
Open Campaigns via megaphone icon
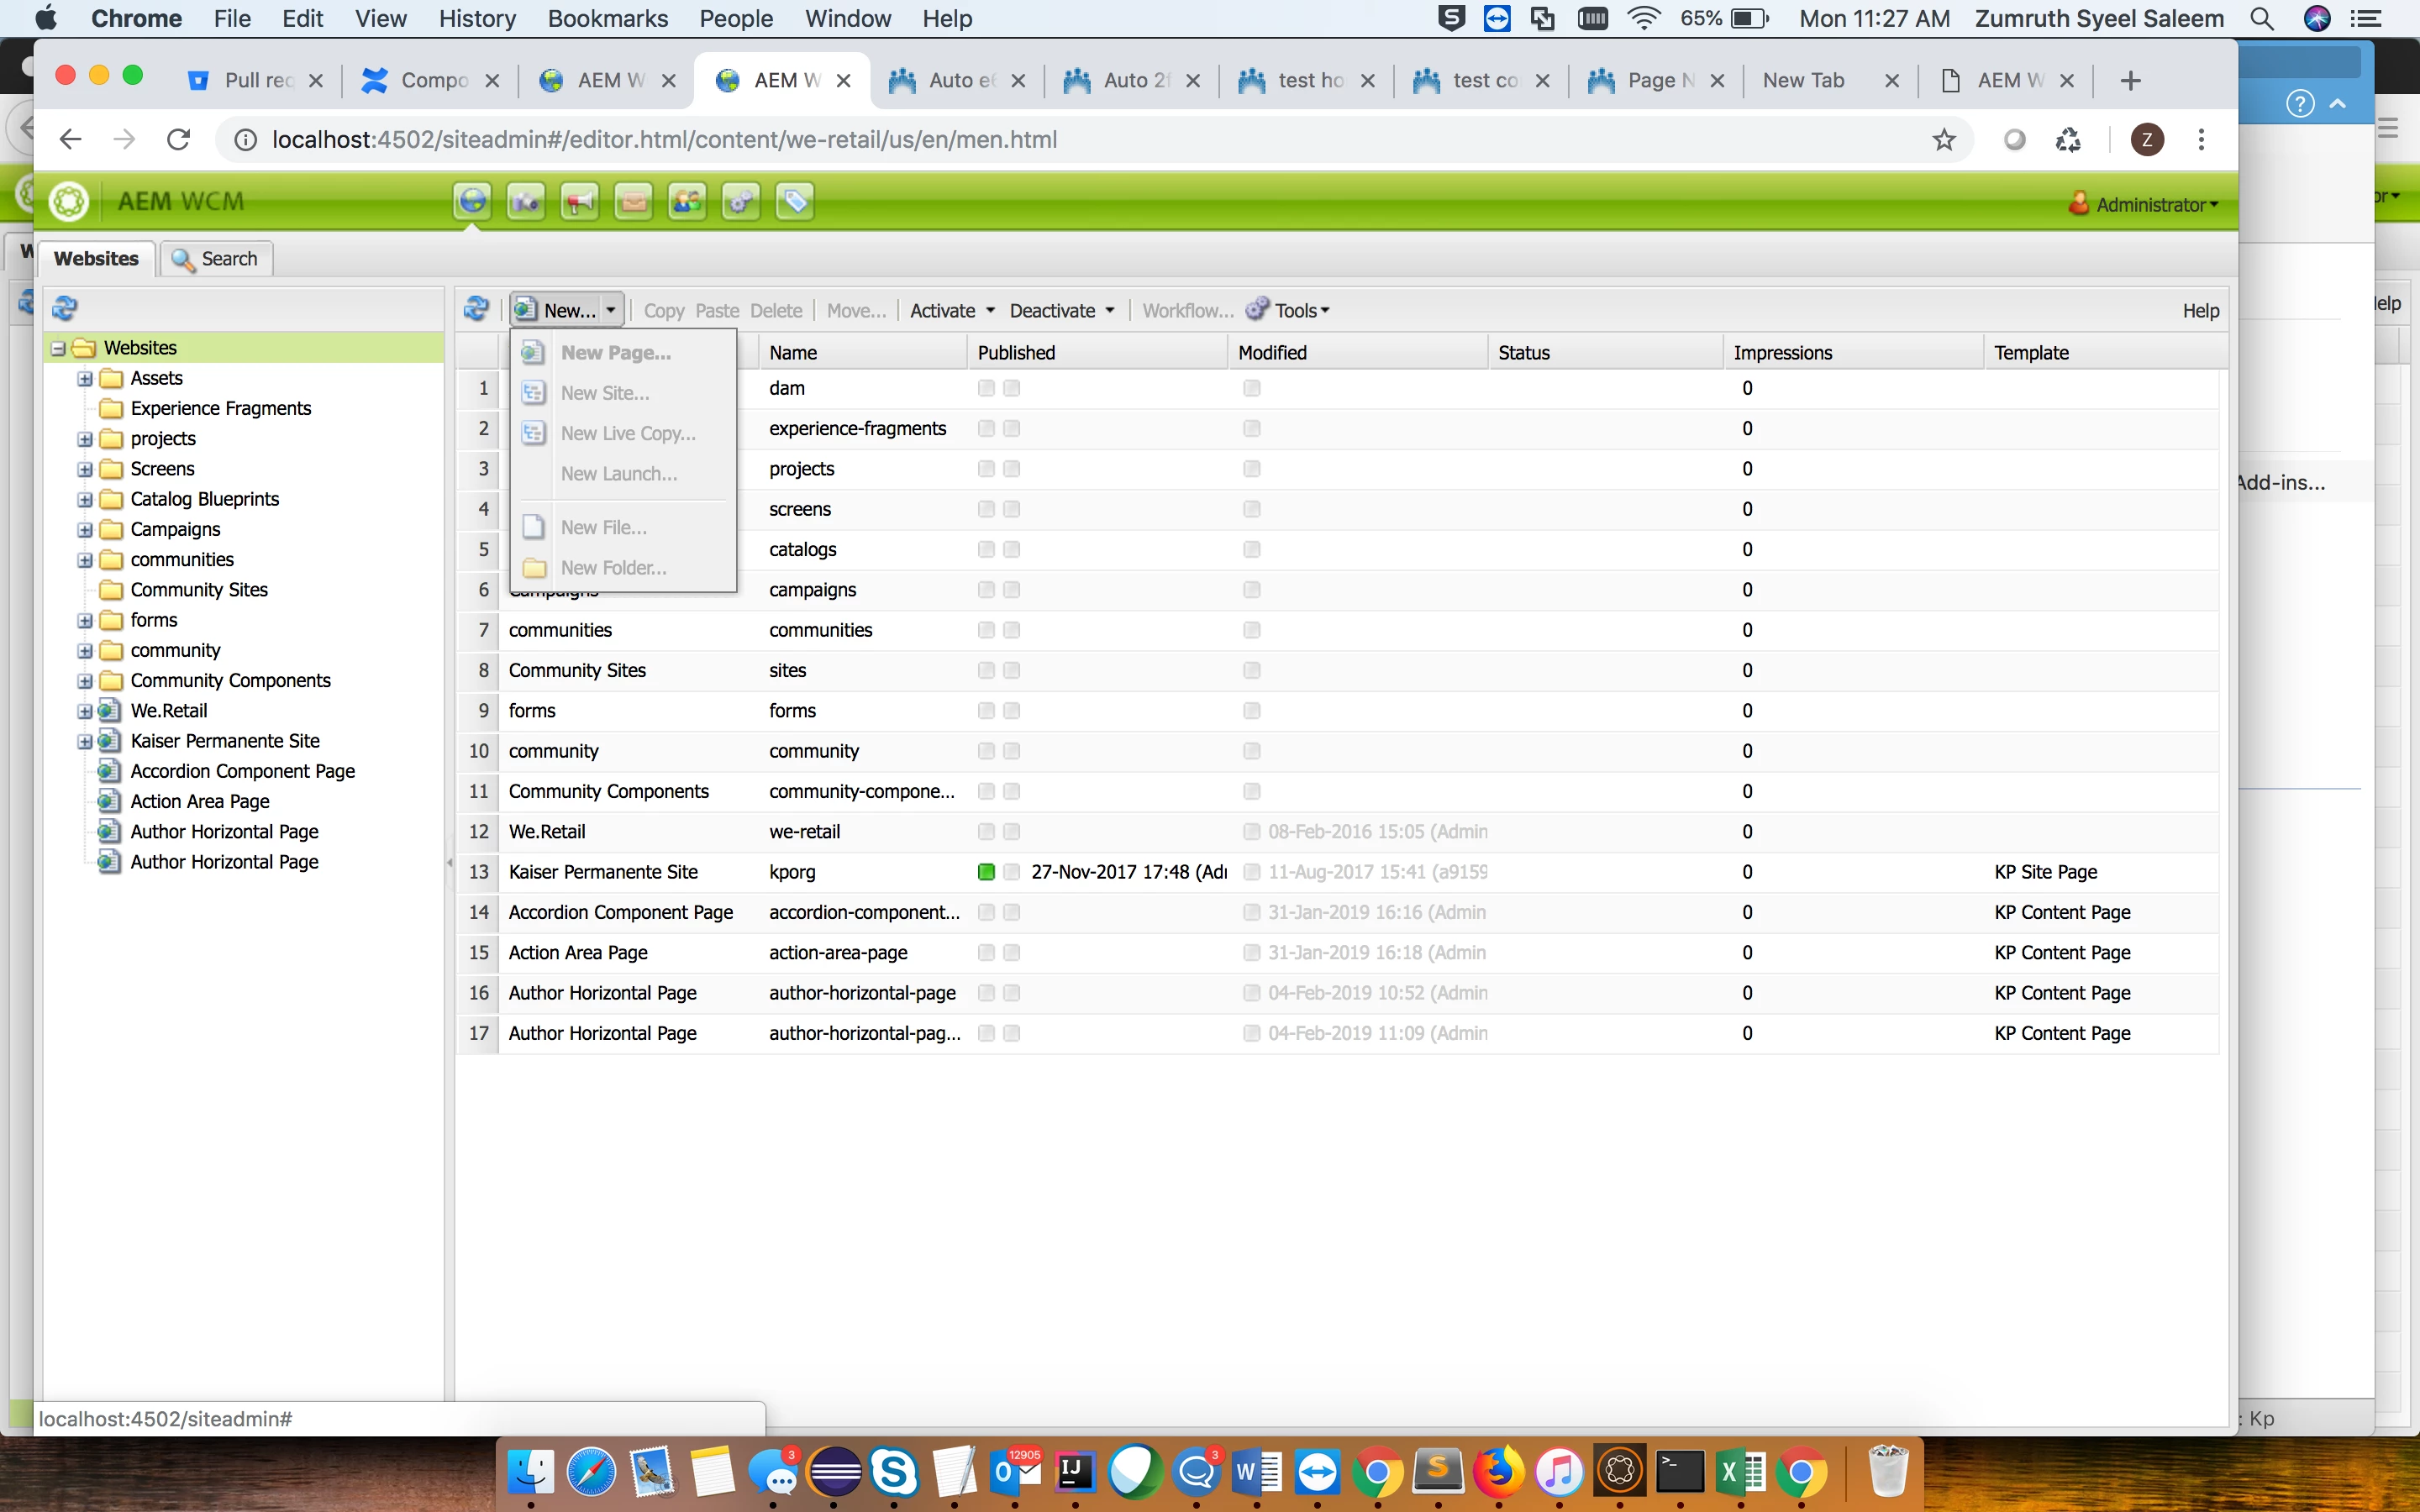coord(580,202)
